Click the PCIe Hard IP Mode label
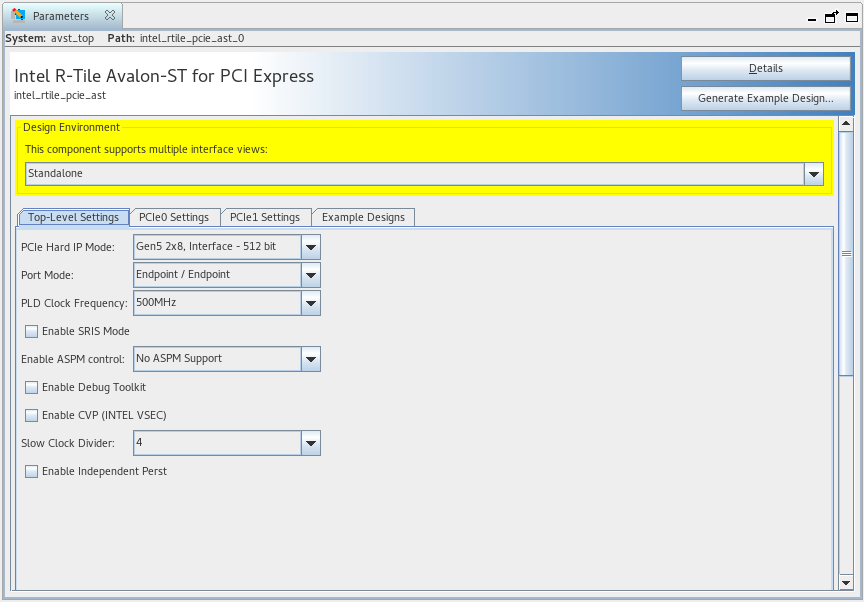 point(68,247)
